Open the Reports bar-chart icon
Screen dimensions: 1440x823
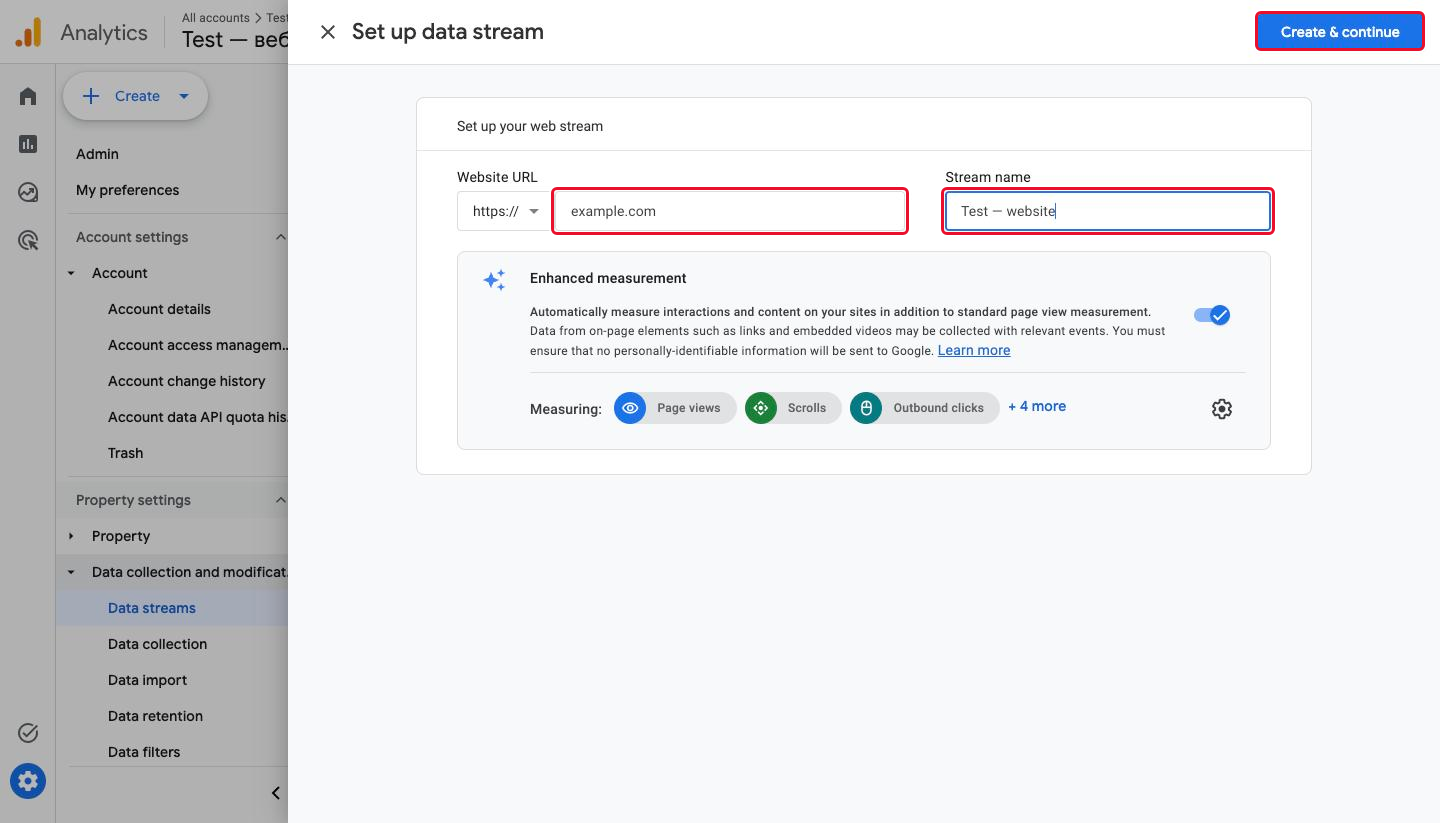point(28,144)
